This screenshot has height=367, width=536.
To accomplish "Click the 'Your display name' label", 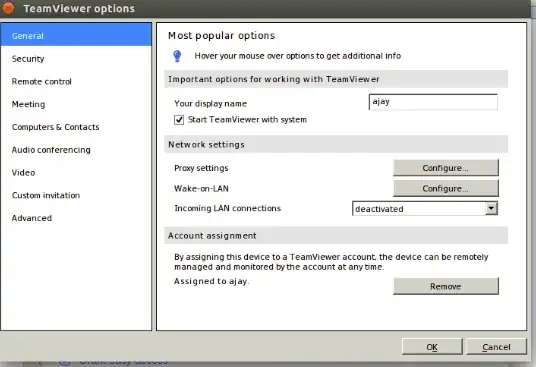I will coord(210,104).
